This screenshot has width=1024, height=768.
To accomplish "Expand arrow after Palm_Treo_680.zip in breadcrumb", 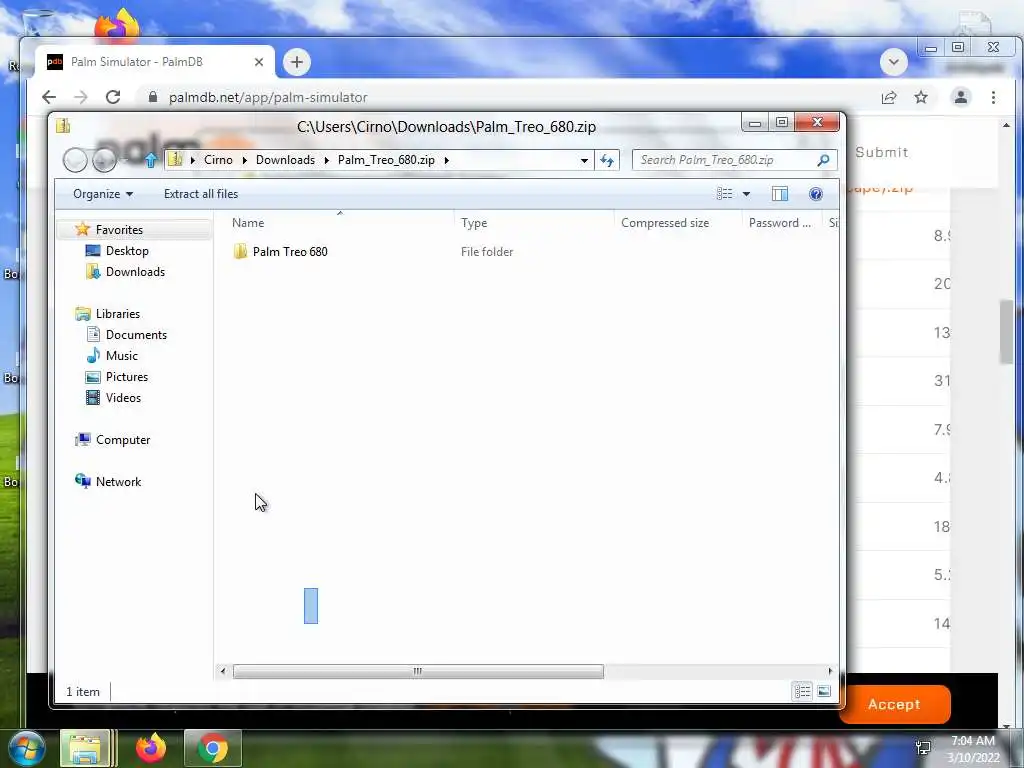I will (x=447, y=160).
